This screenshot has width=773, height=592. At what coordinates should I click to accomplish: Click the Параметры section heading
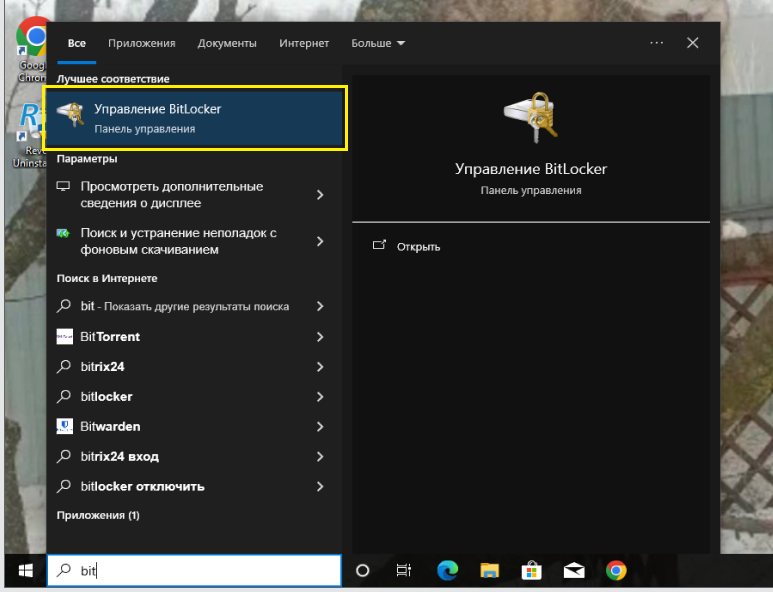[x=87, y=159]
